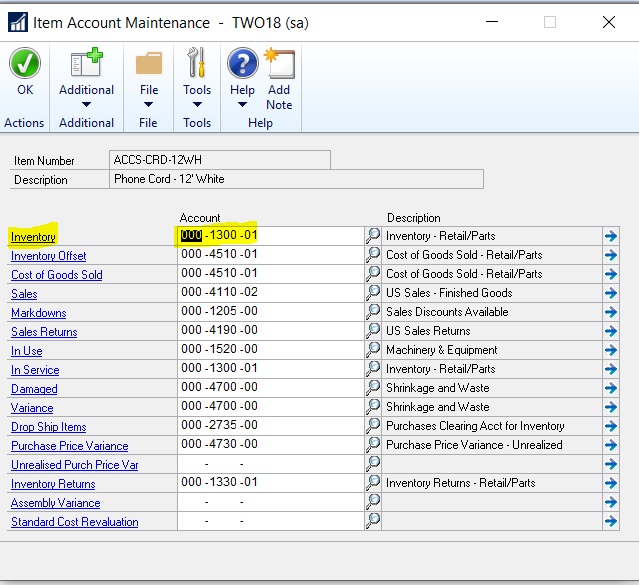Click the Item Number field
Screen dimensions: 639x585
pos(219,160)
